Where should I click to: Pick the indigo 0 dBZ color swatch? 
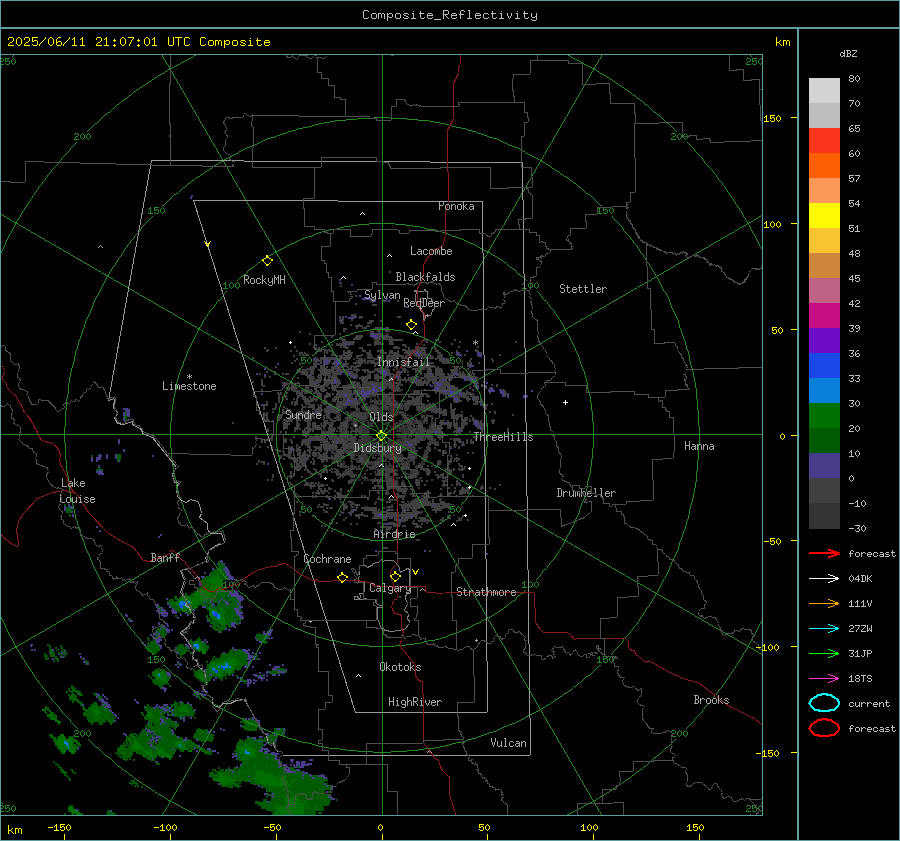(x=824, y=466)
